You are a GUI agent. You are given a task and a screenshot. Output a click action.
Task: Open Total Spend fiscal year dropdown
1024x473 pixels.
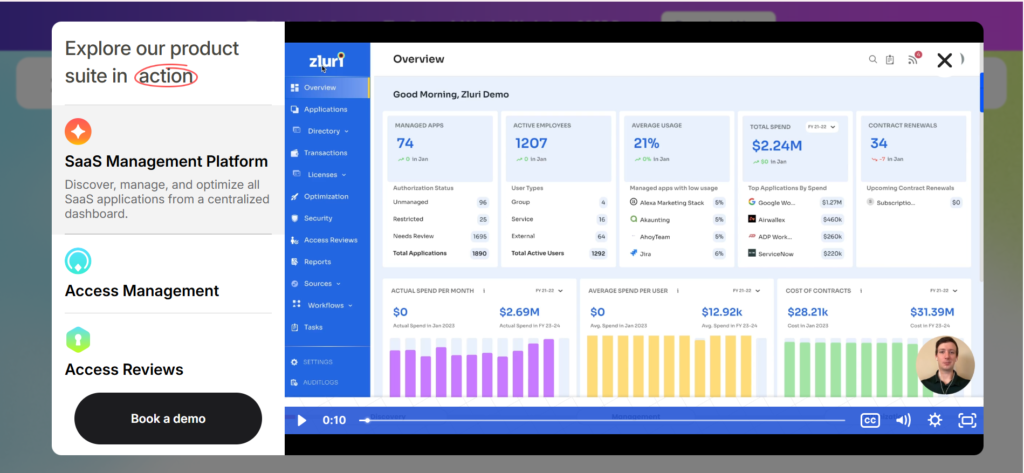click(x=821, y=127)
